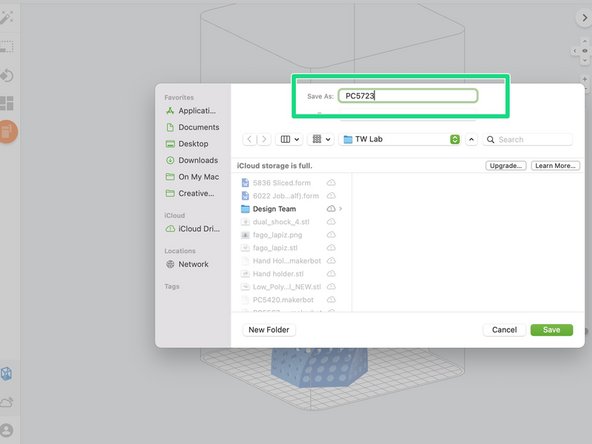Click Learn More about iCloud storage
Screen dimensions: 592x444
pos(555,166)
